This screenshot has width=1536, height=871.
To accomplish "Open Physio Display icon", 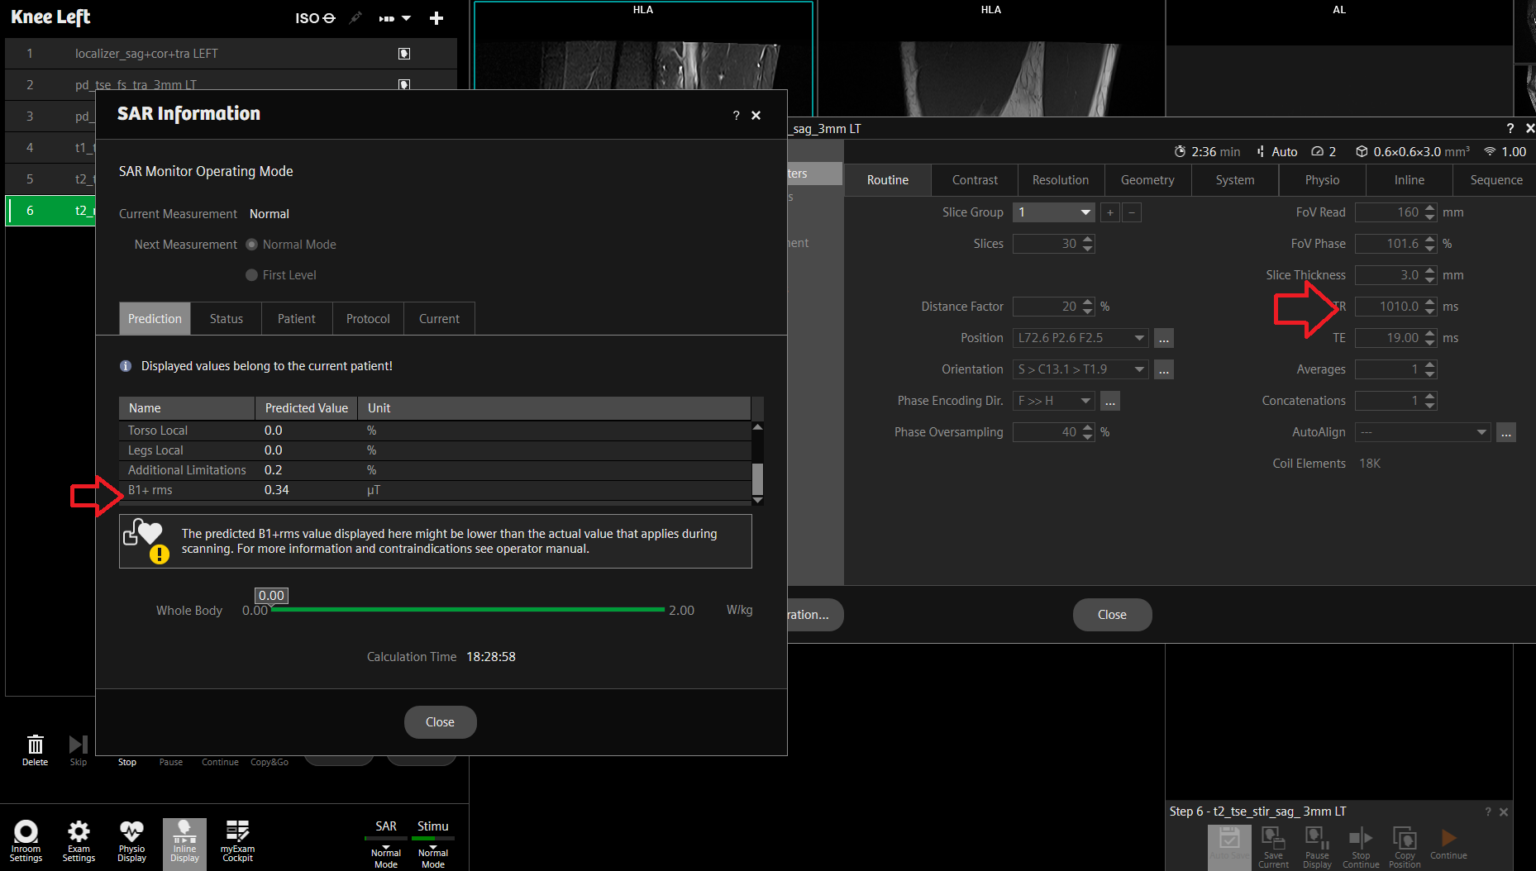I will pos(131,840).
